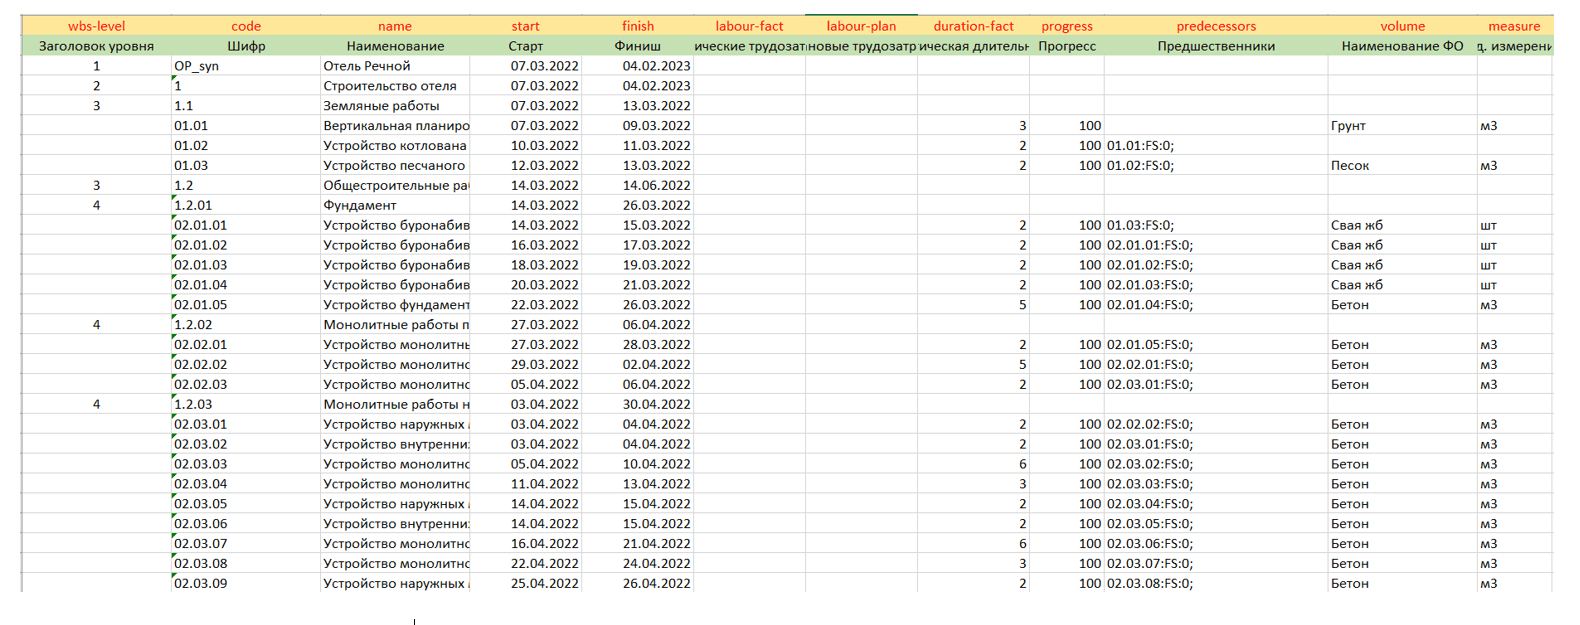This screenshot has width=1580, height=625.
Task: Select the "labour-plan" header cell
Action: point(861,26)
